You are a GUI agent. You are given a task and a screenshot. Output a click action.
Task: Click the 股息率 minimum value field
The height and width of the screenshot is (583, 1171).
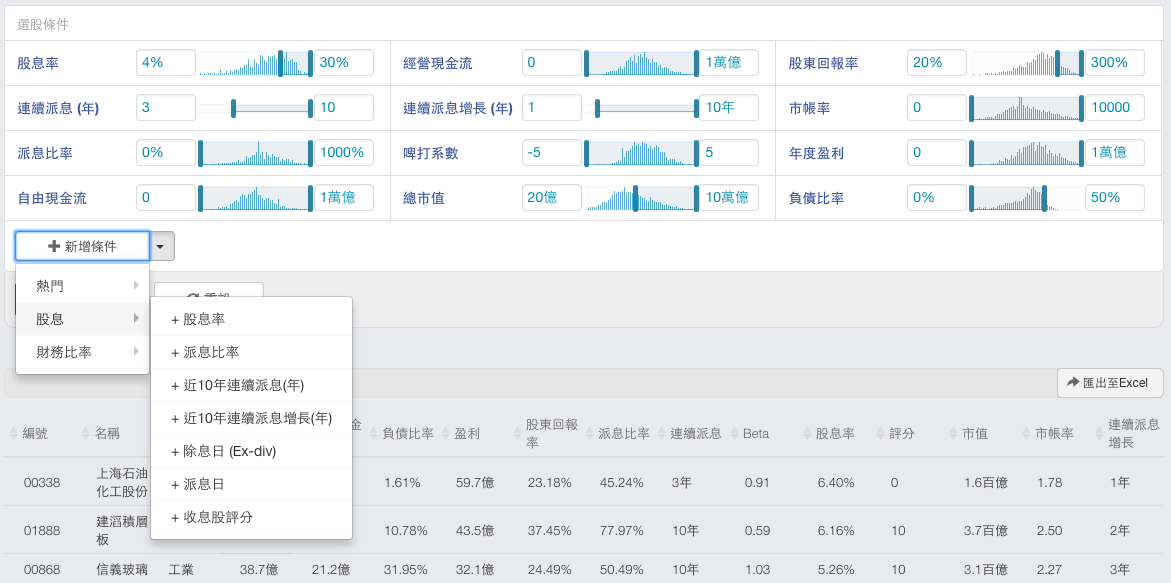(x=165, y=63)
